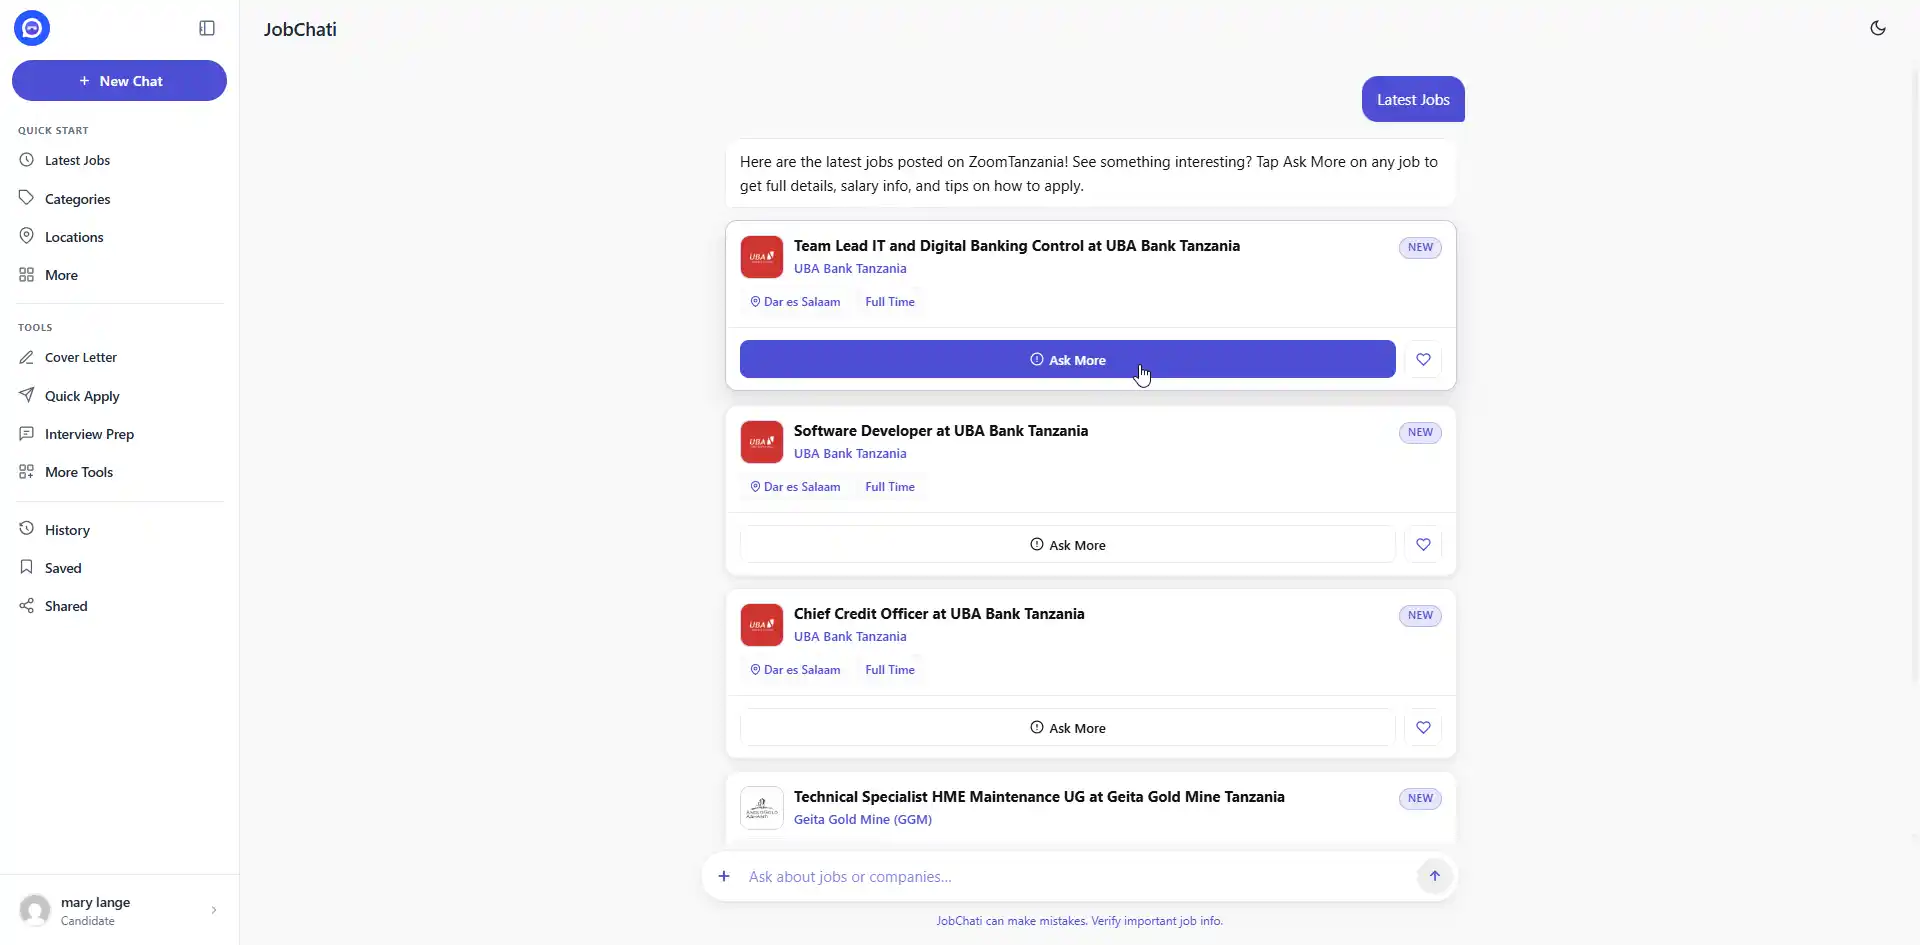The width and height of the screenshot is (1920, 945).
Task: View chat History
Action: pos(119,530)
